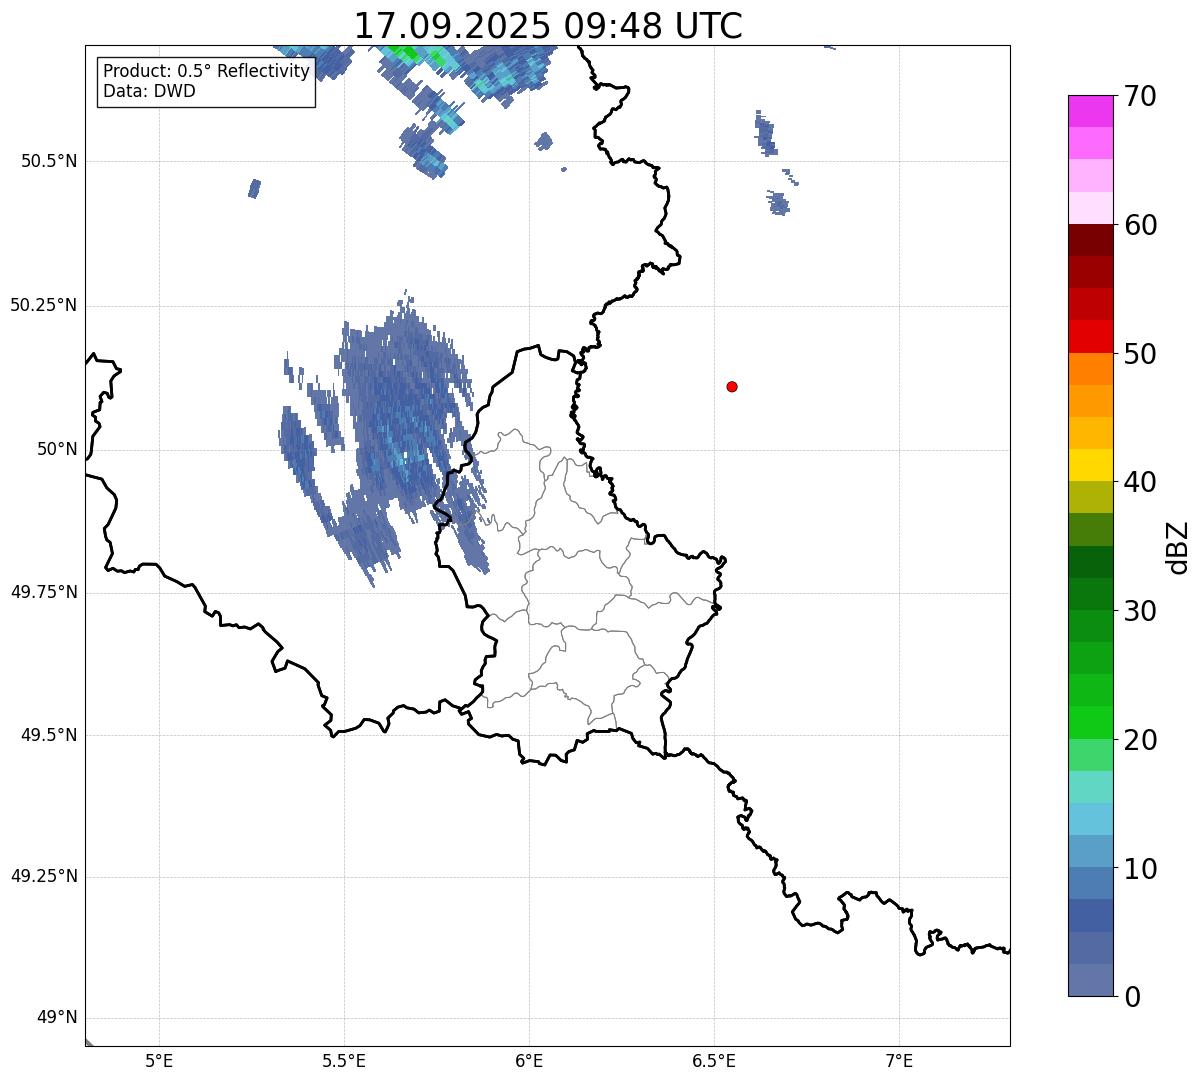The height and width of the screenshot is (1081, 1202).
Task: Click the magenta top swatch of the colorbar
Action: 1091,111
